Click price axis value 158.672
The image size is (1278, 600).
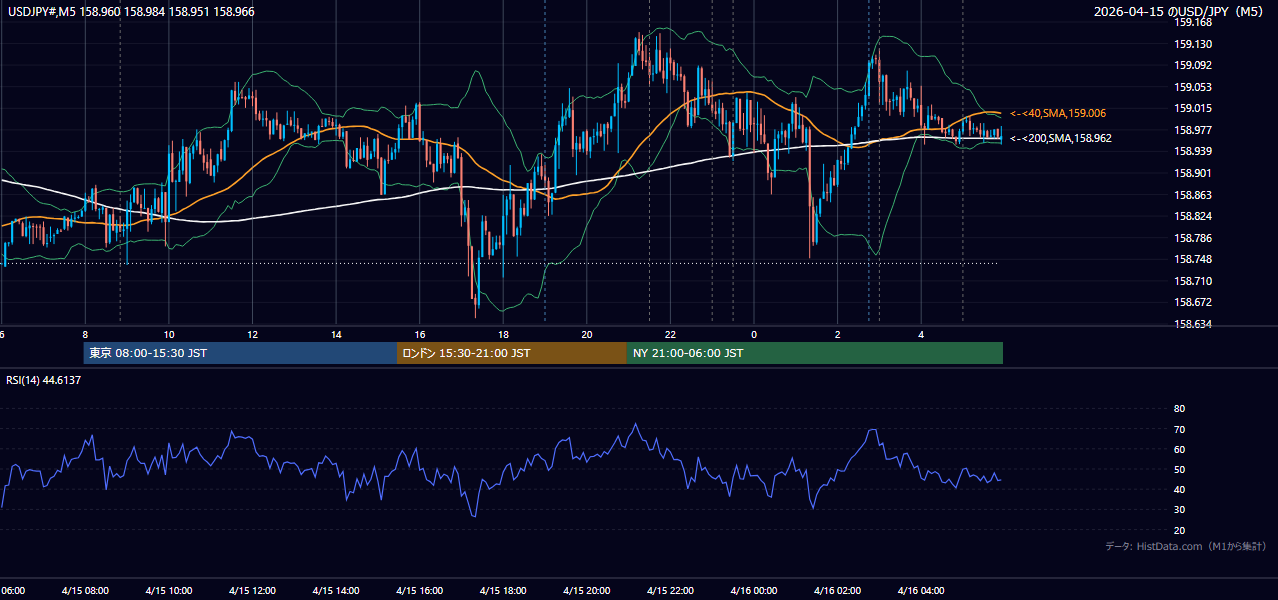(x=1193, y=303)
